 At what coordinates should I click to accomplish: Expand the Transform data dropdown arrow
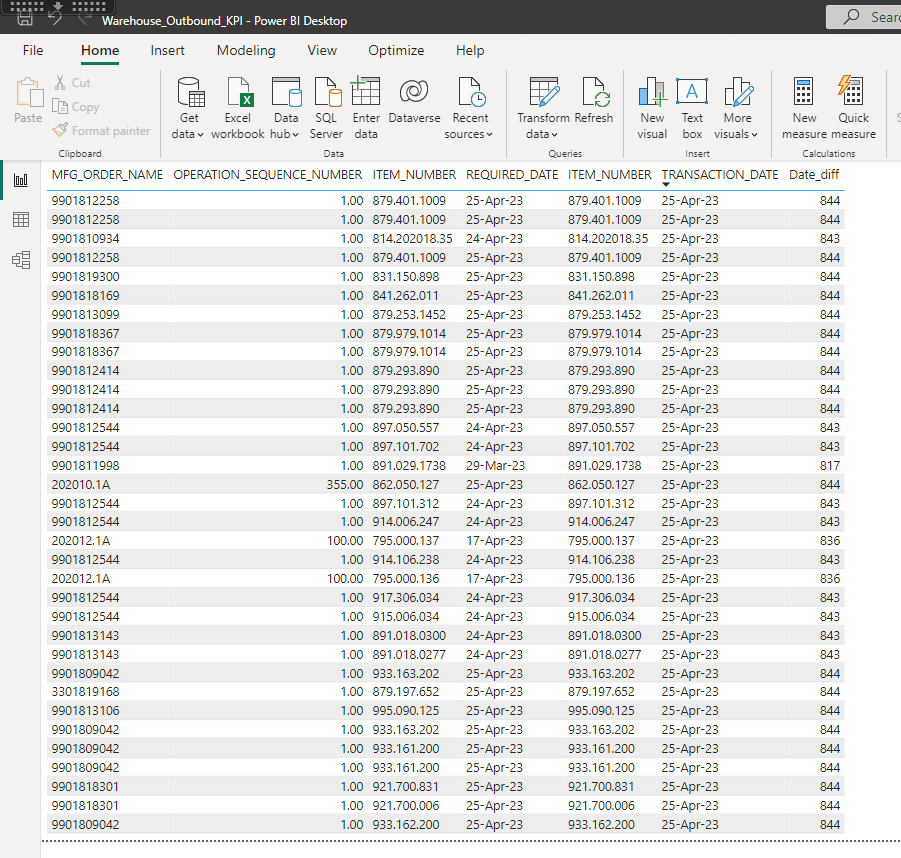[x=555, y=134]
